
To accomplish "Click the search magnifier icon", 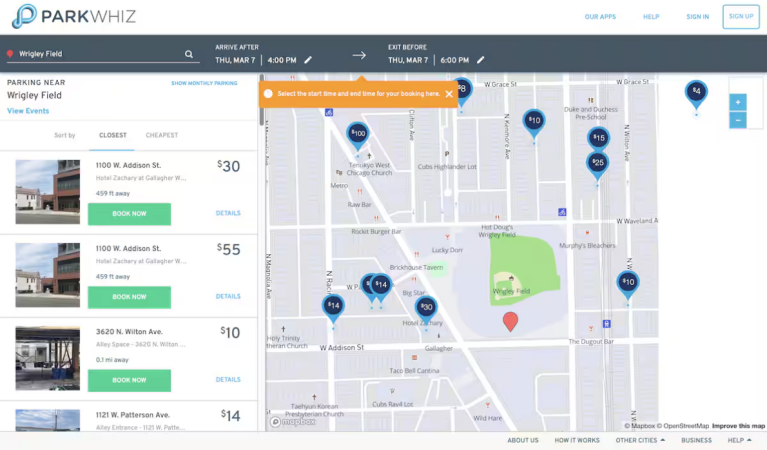I will [x=189, y=54].
